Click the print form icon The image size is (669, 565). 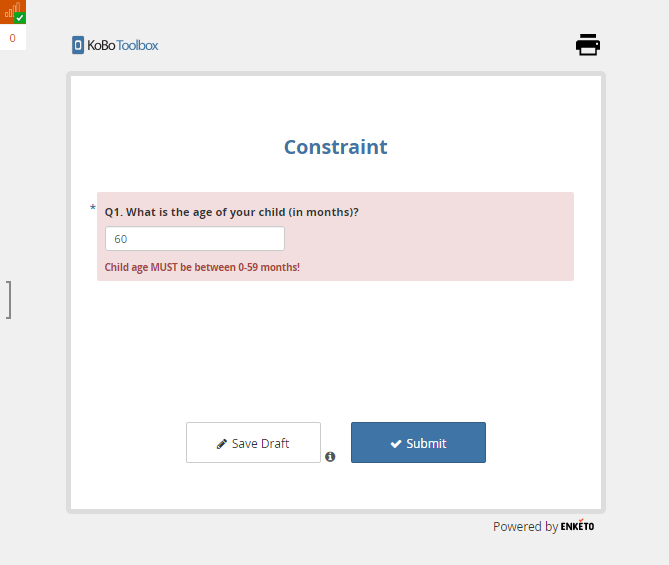[x=587, y=45]
